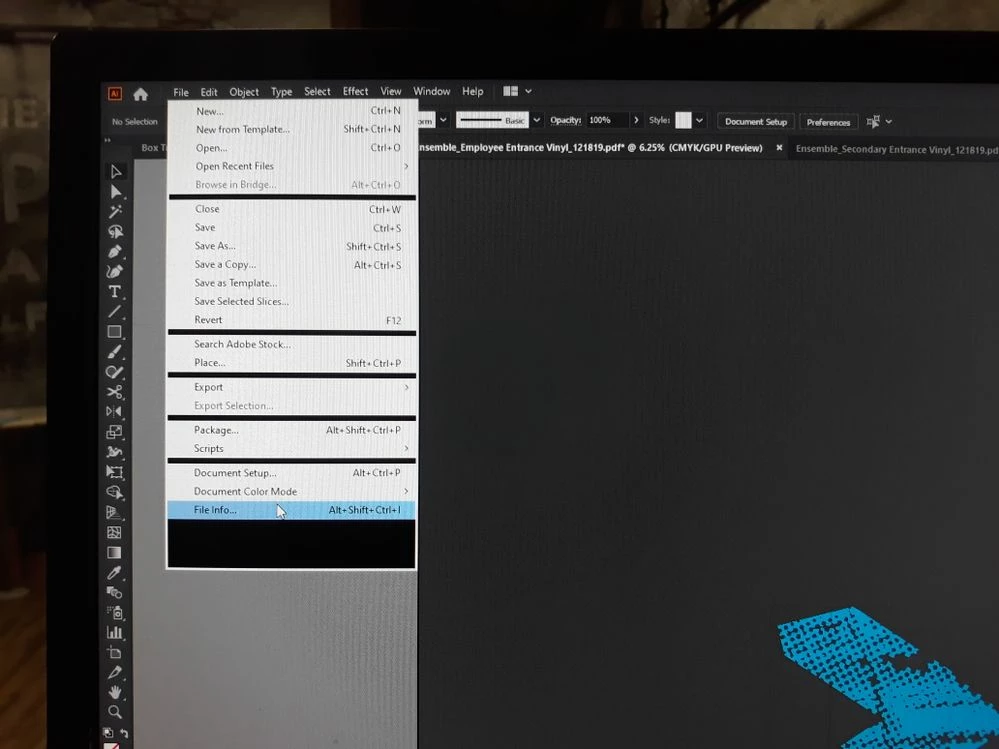Select the Slice tool
This screenshot has height=749, width=999.
point(114,672)
